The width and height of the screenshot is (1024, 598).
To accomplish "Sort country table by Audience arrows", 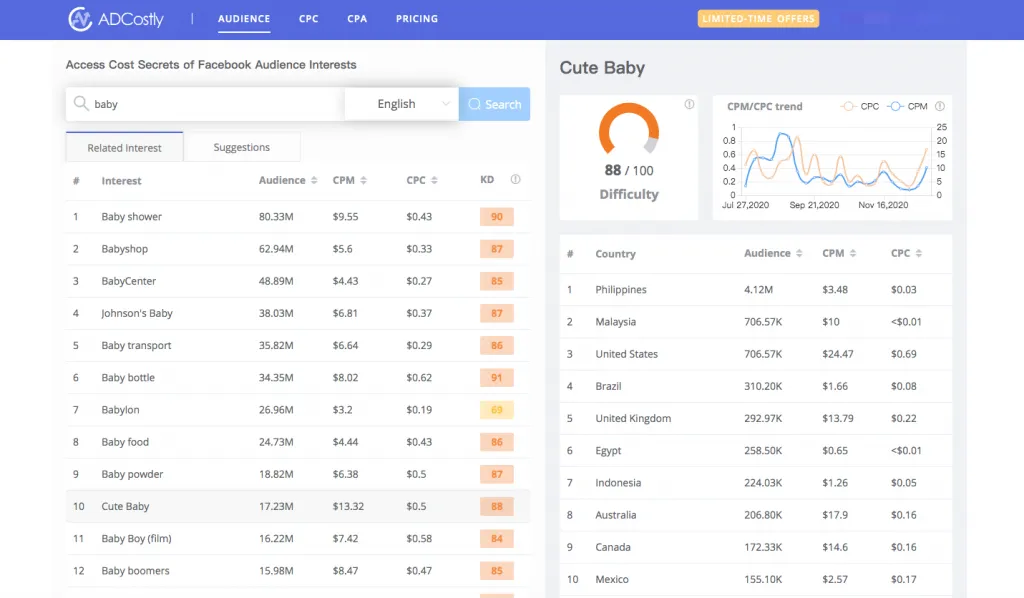I will [x=799, y=254].
